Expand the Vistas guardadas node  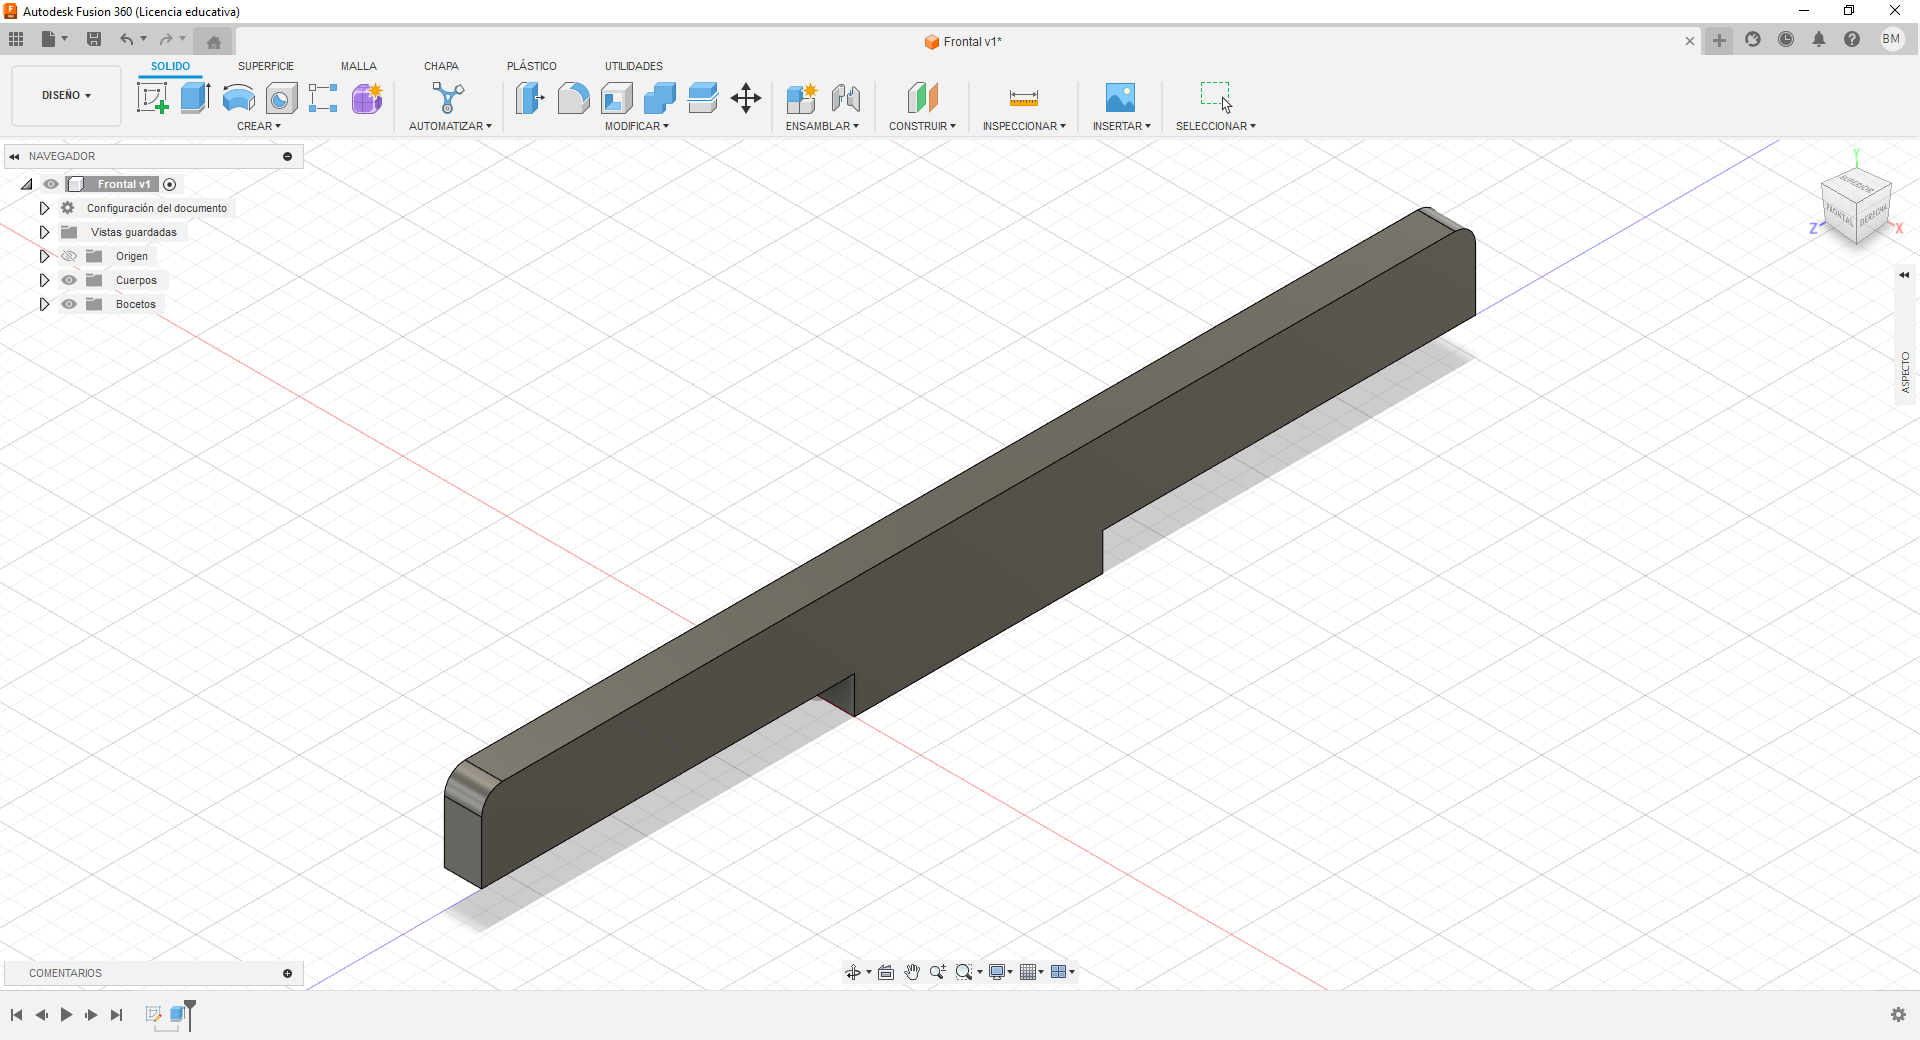(44, 232)
